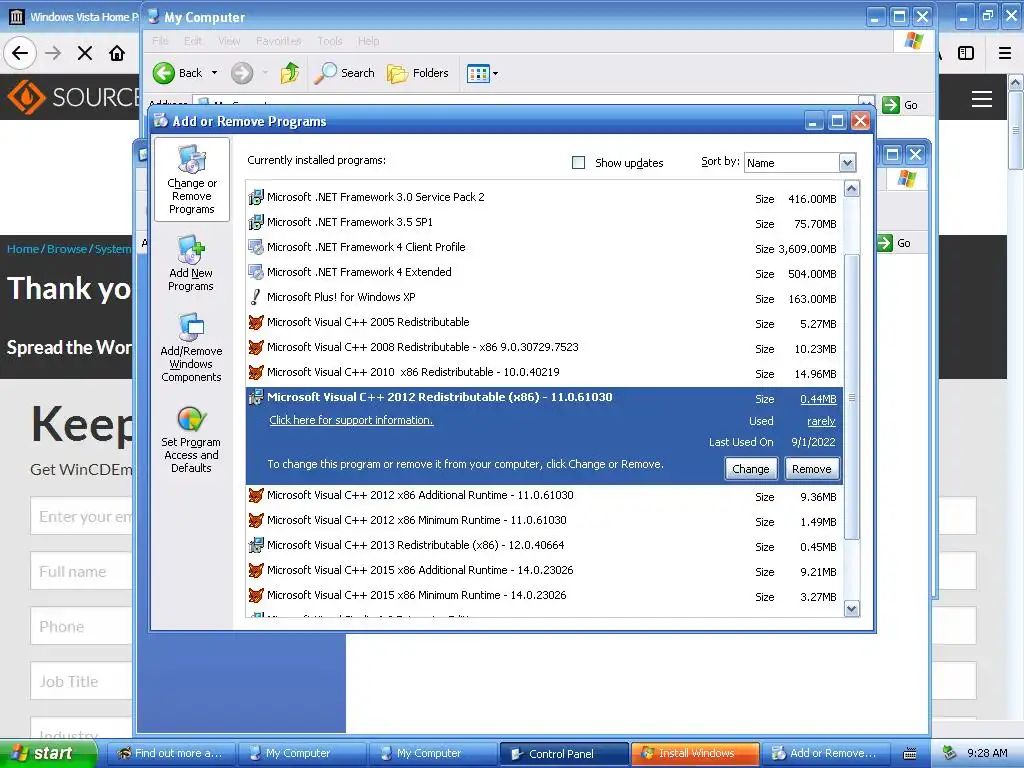The height and width of the screenshot is (768, 1024).
Task: Select Visual C++ 2008 Redistributable x86 row
Action: [544, 347]
